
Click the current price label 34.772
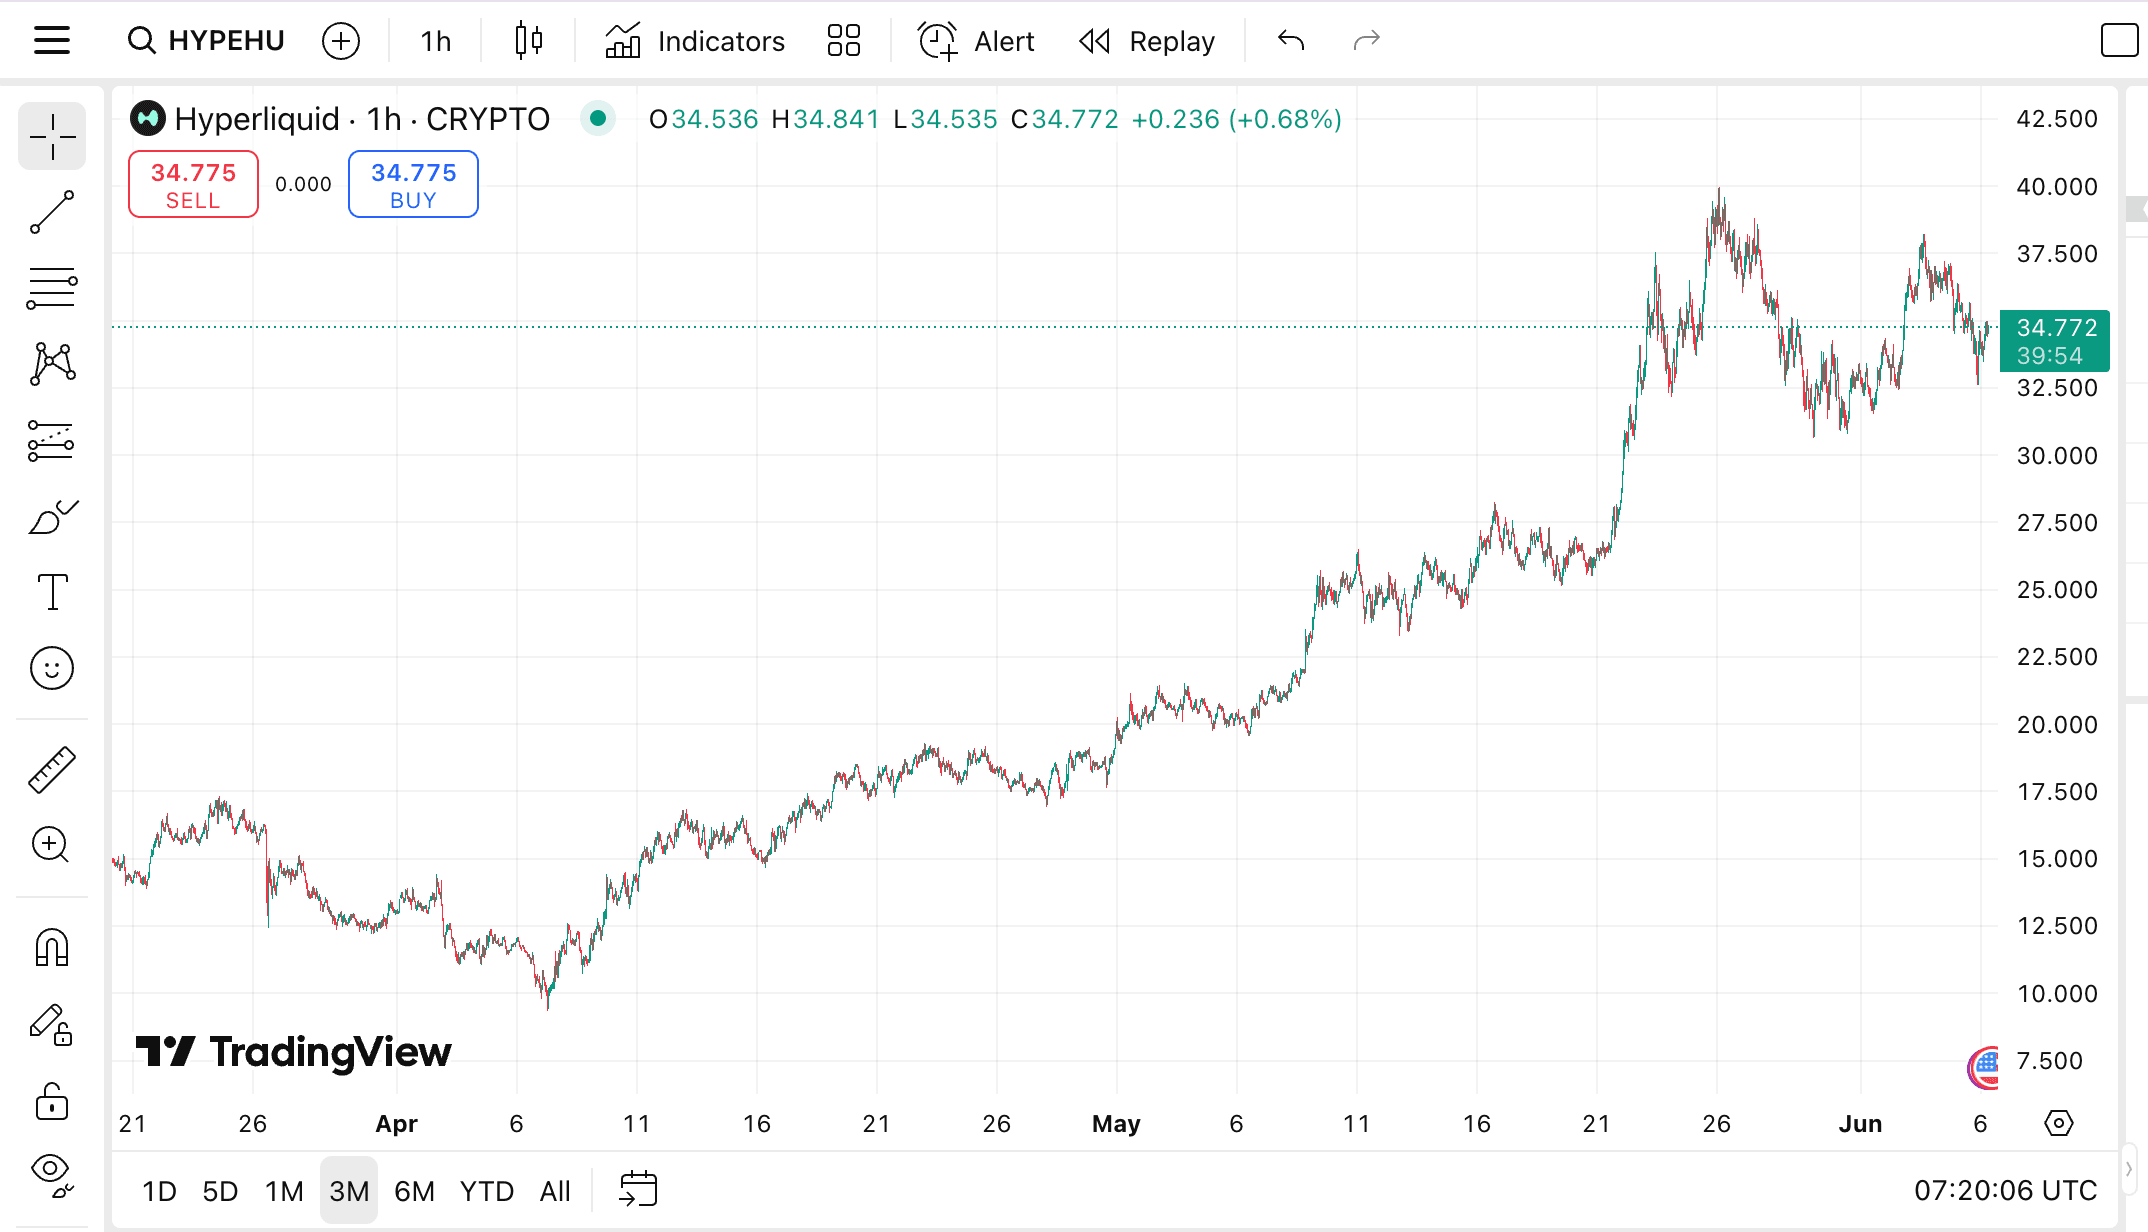pyautogui.click(x=2055, y=341)
